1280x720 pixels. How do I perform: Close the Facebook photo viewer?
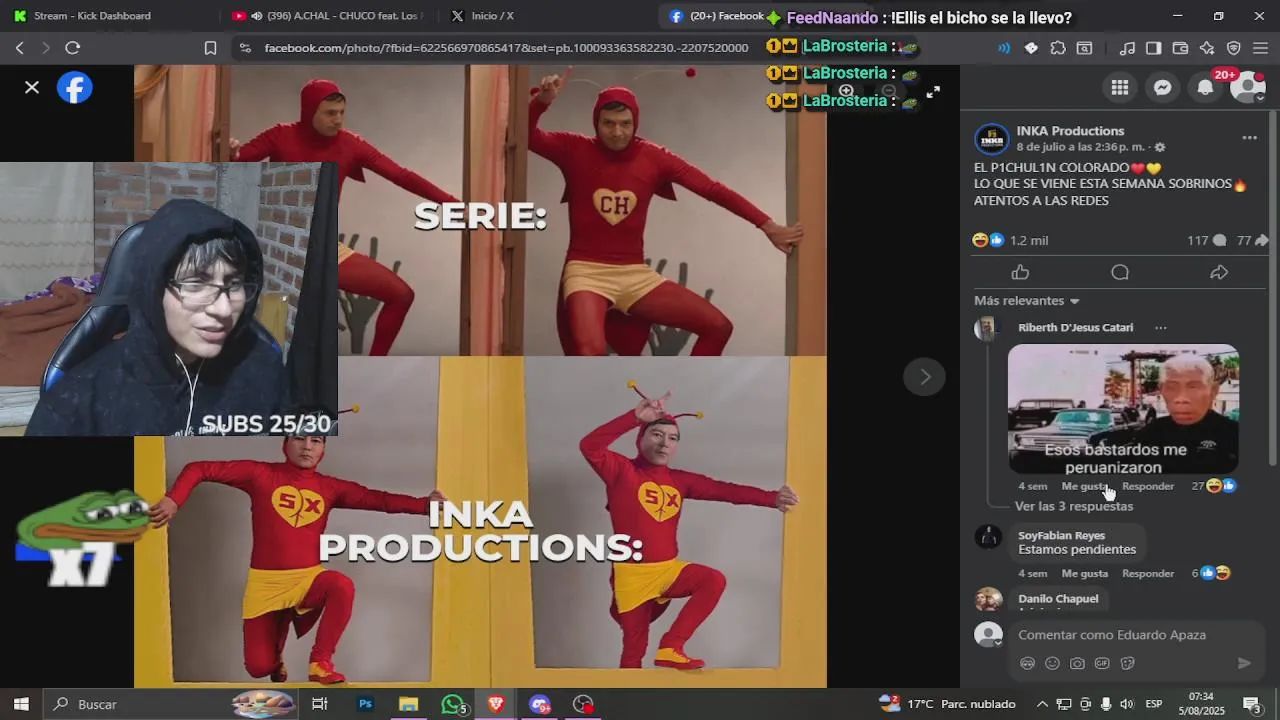[x=32, y=88]
